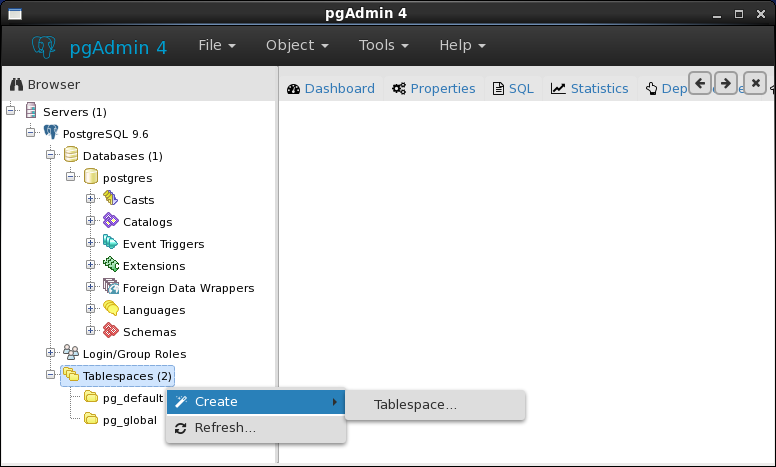
Task: Select the pg_global tablespace label
Action: point(130,420)
